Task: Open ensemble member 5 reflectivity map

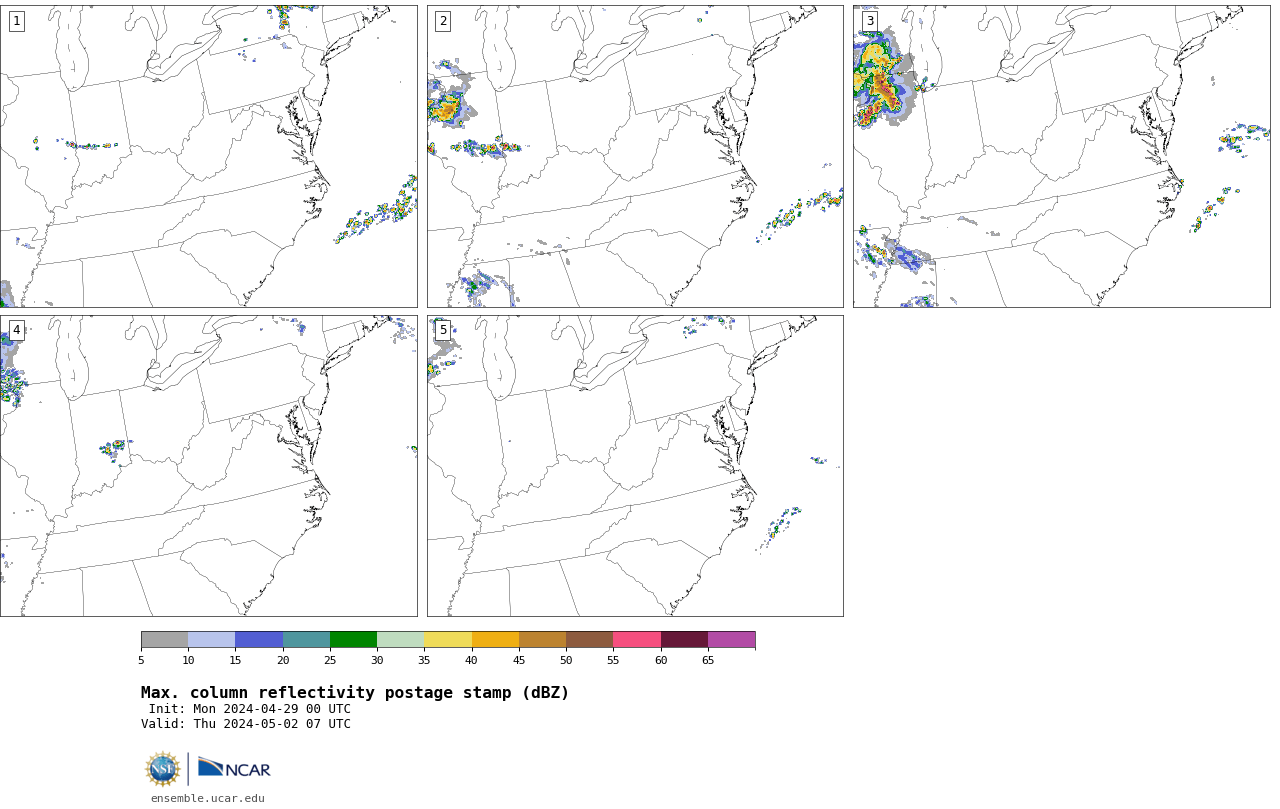Action: point(635,466)
